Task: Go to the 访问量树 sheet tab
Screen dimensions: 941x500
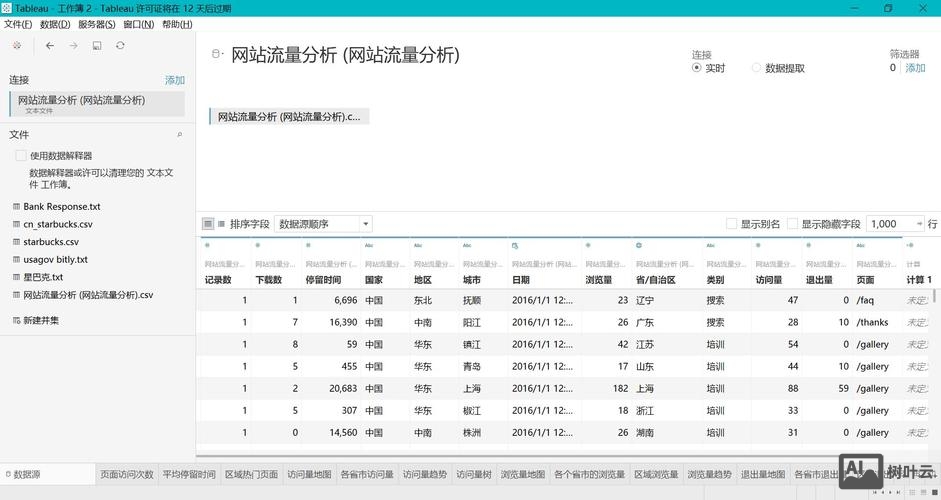Action: pos(474,474)
